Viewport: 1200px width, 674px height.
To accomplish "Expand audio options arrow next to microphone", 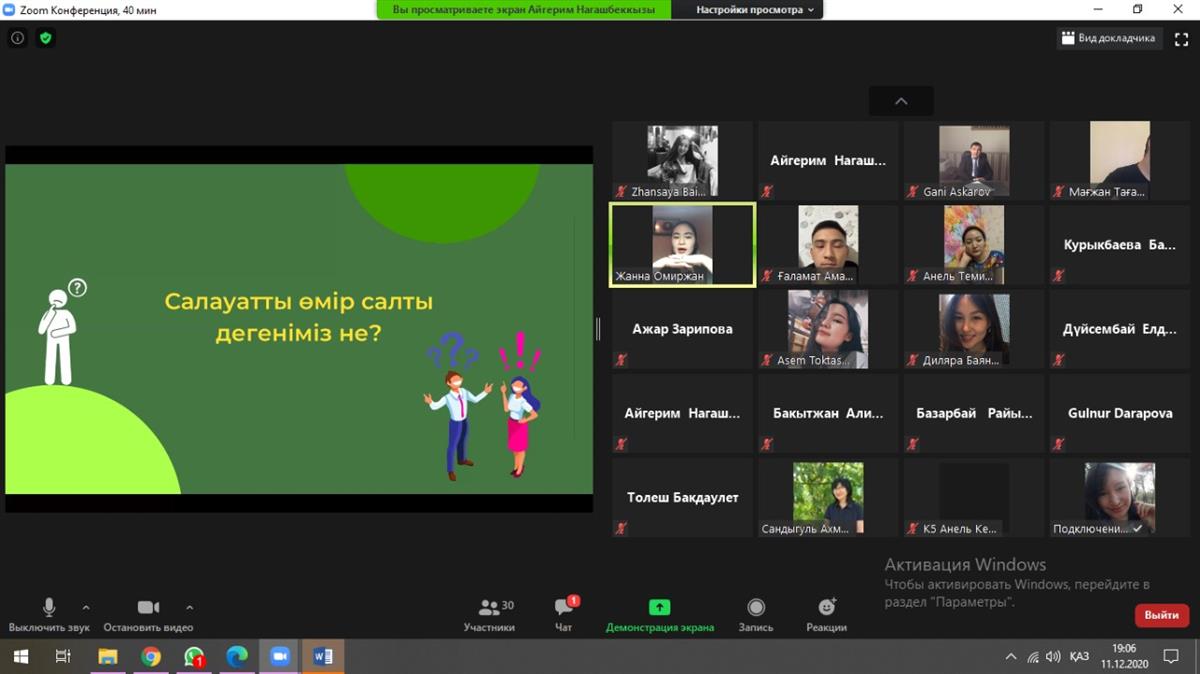I will (86, 607).
